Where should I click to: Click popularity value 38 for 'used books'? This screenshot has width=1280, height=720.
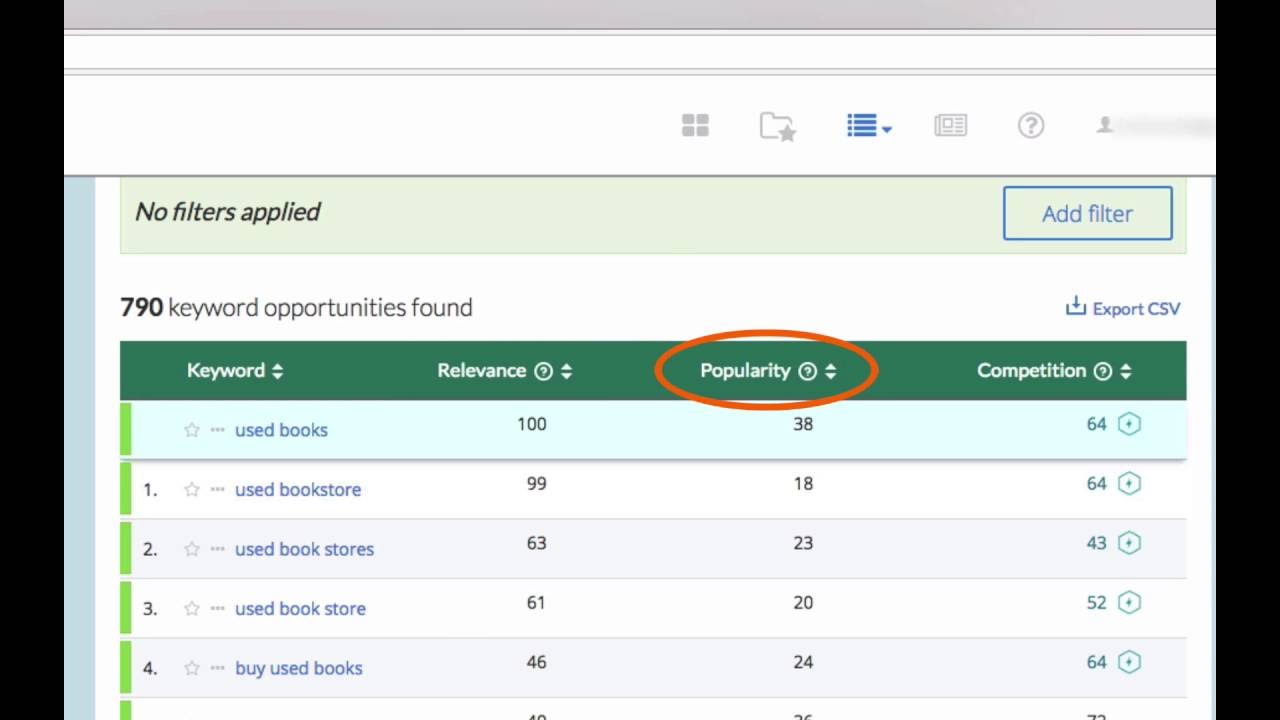(803, 424)
